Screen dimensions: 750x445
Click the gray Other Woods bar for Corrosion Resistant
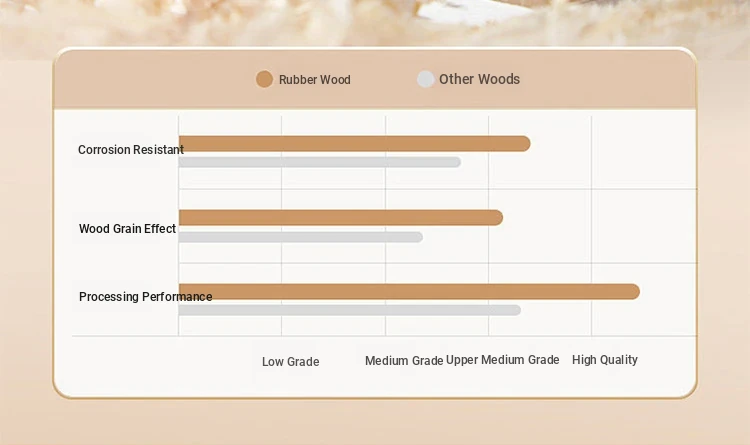click(x=320, y=162)
